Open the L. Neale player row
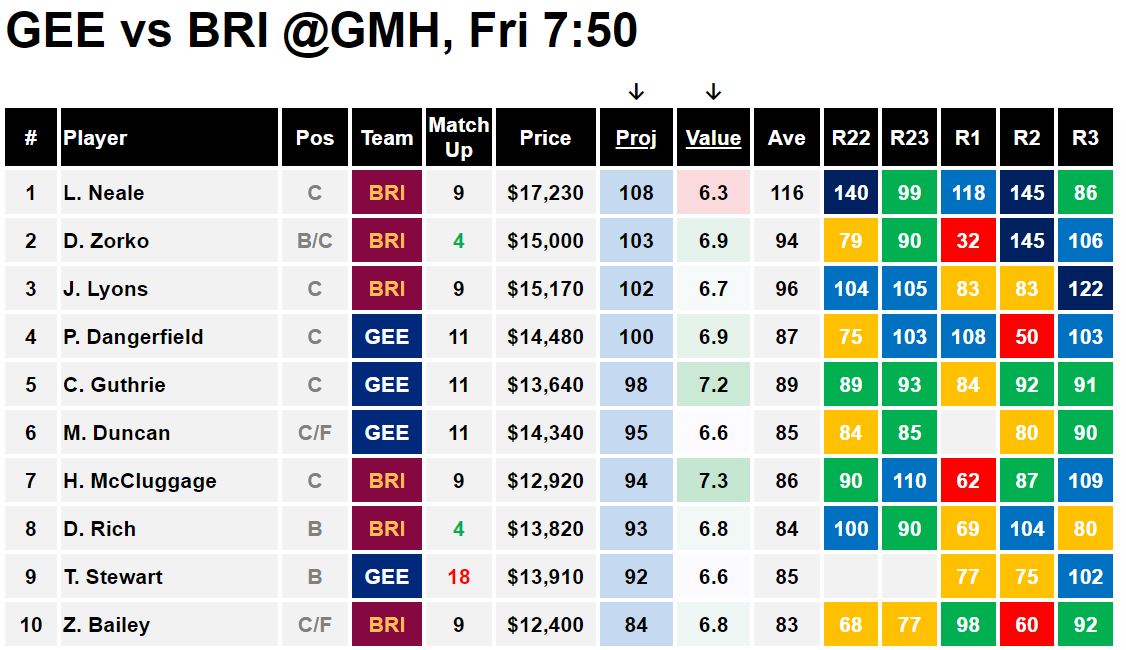This screenshot has width=1126, height=650. [559, 192]
